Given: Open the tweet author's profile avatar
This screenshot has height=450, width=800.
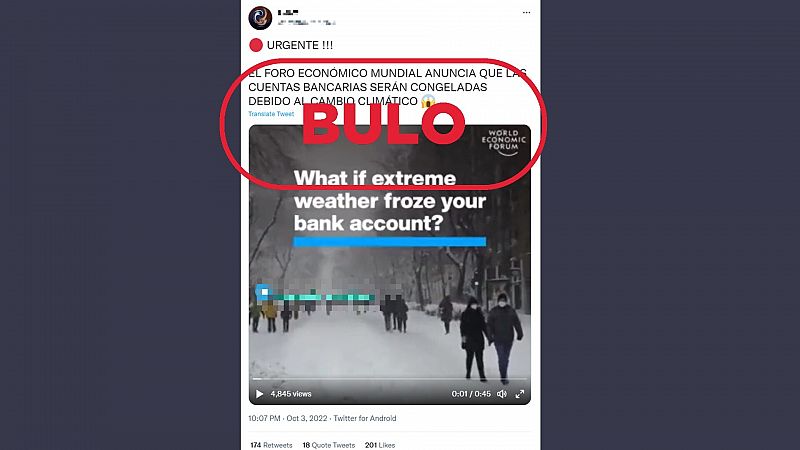Looking at the screenshot, I should tap(260, 18).
